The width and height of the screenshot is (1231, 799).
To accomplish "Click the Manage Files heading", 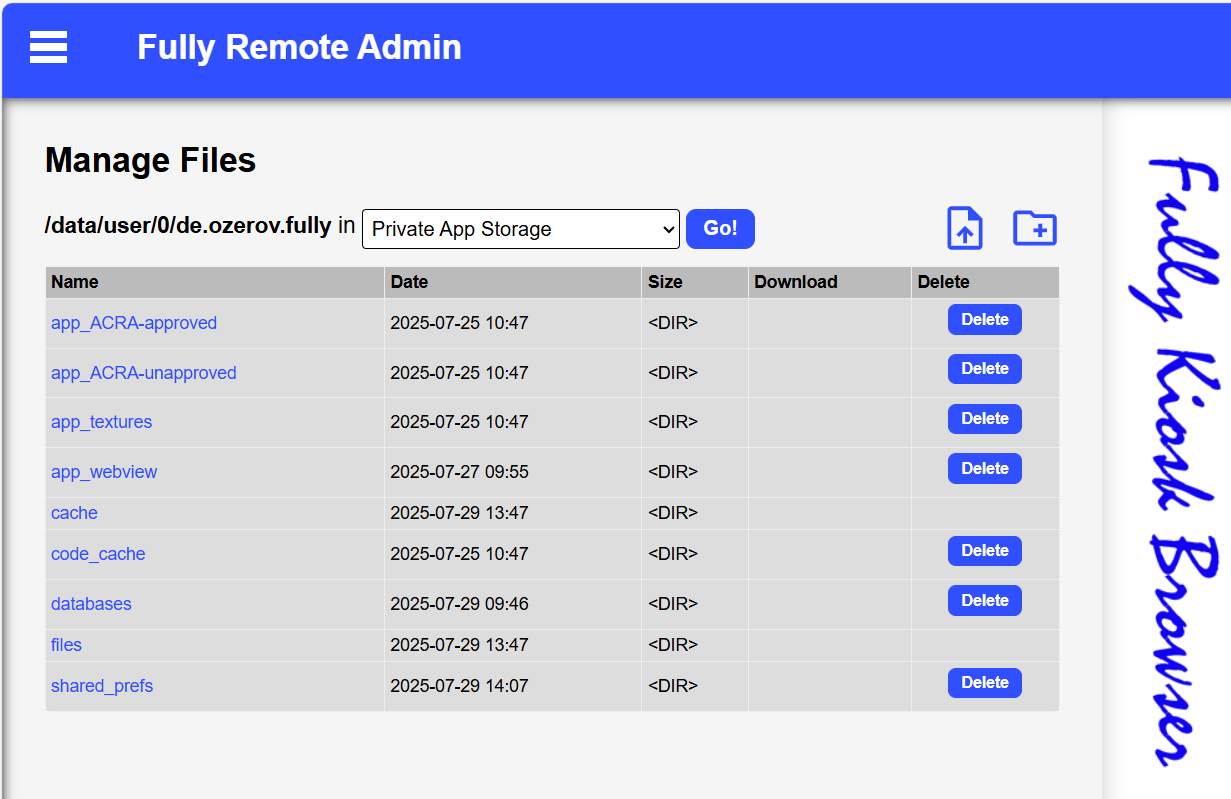I will [151, 160].
